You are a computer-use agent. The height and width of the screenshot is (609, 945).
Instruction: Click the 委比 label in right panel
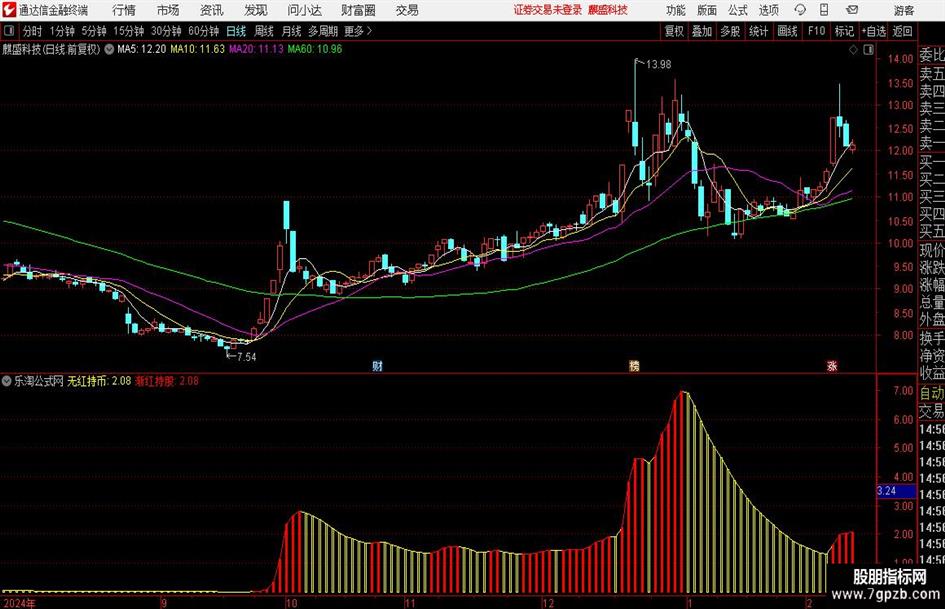coord(932,55)
